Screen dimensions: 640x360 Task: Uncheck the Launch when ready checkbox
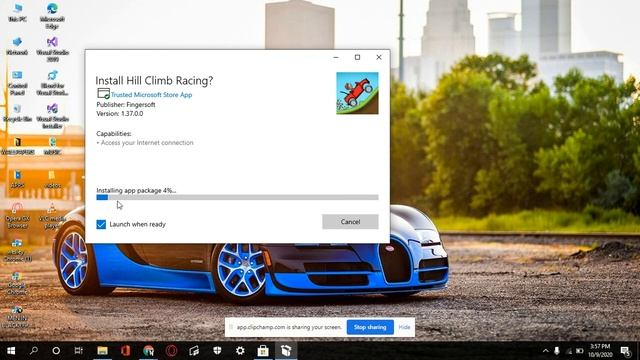[x=101, y=224]
